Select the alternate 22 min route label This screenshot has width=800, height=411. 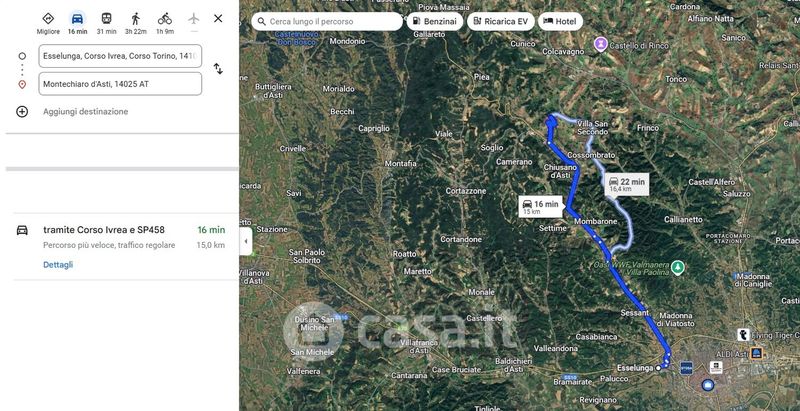[x=627, y=185]
